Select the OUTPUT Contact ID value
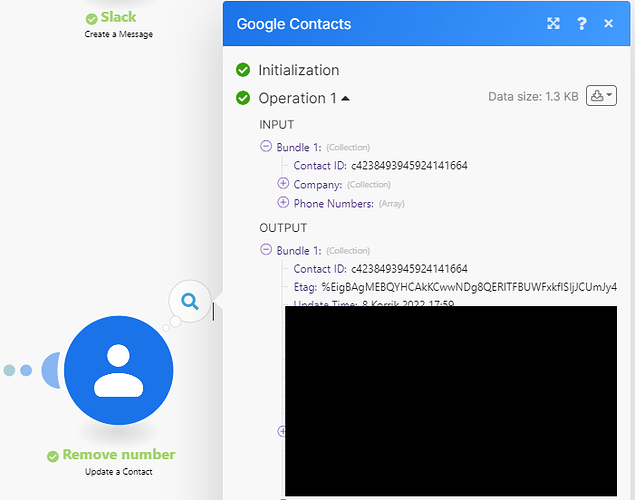The width and height of the screenshot is (635, 500). [409, 269]
